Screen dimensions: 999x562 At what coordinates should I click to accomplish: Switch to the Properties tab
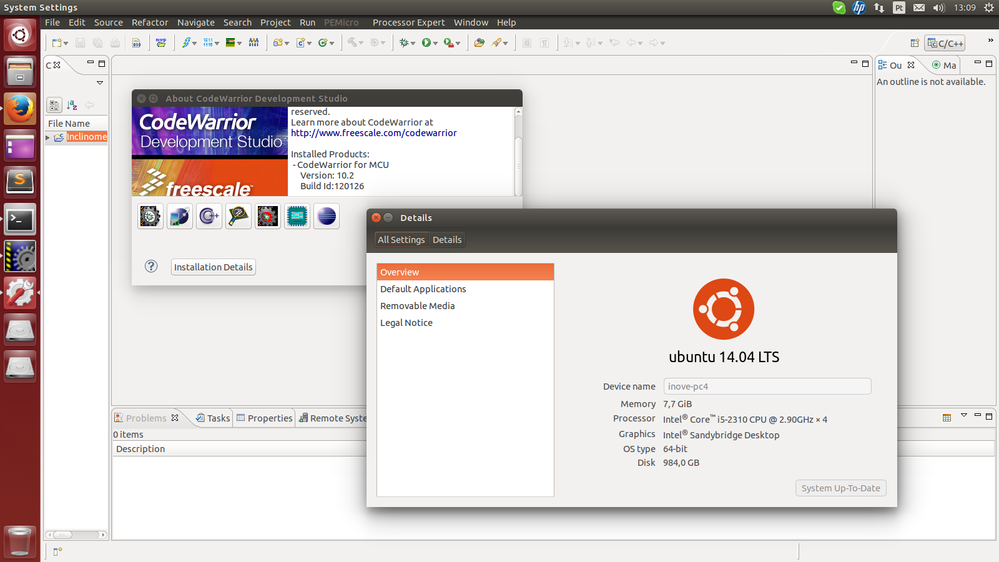264,418
